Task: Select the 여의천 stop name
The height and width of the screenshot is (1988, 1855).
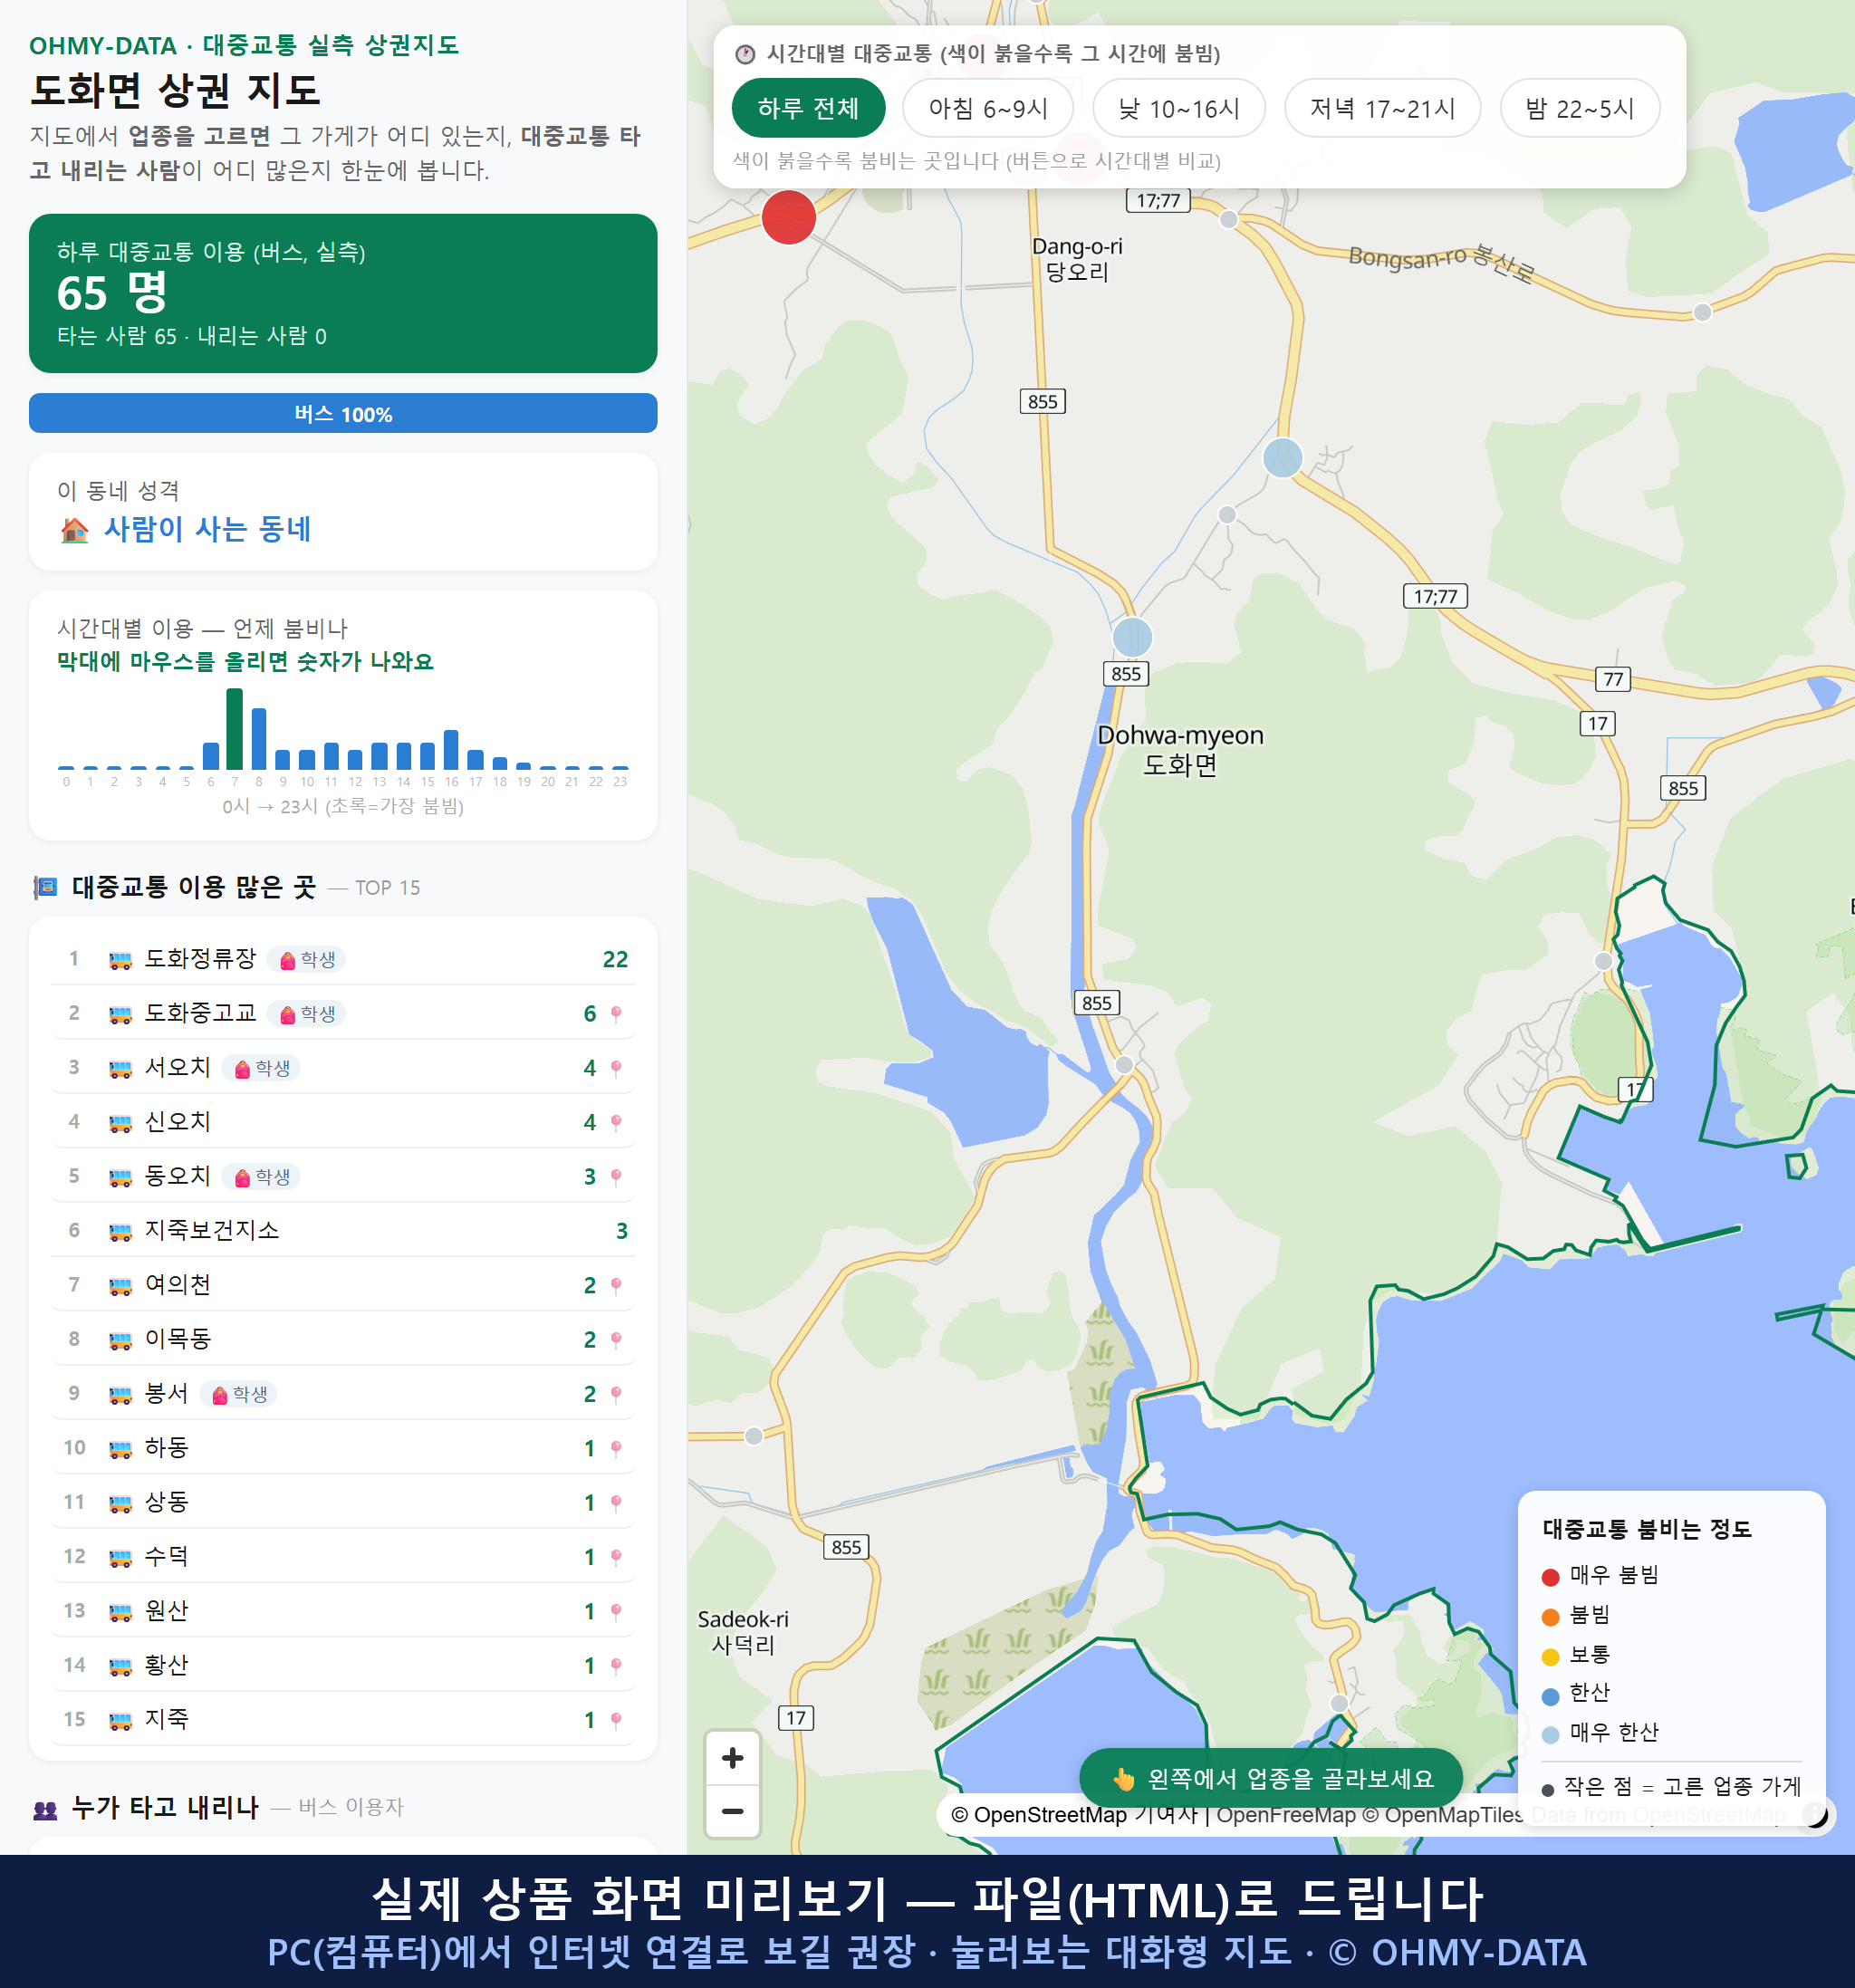Action: coord(178,1284)
